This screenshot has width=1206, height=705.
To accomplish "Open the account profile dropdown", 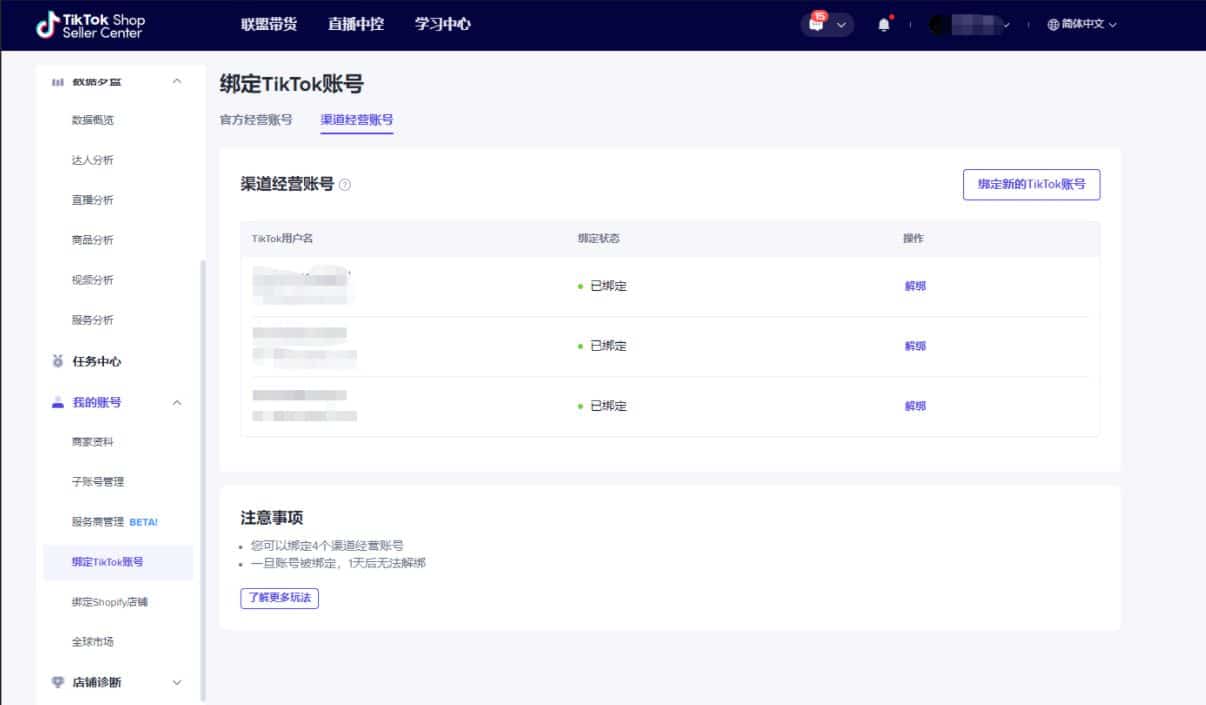I will point(969,25).
